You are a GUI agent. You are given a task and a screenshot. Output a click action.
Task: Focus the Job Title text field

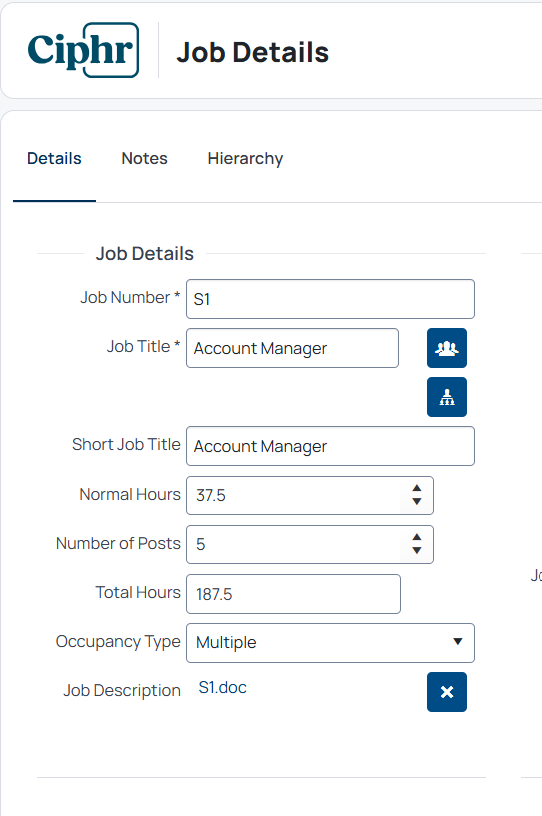(x=293, y=348)
